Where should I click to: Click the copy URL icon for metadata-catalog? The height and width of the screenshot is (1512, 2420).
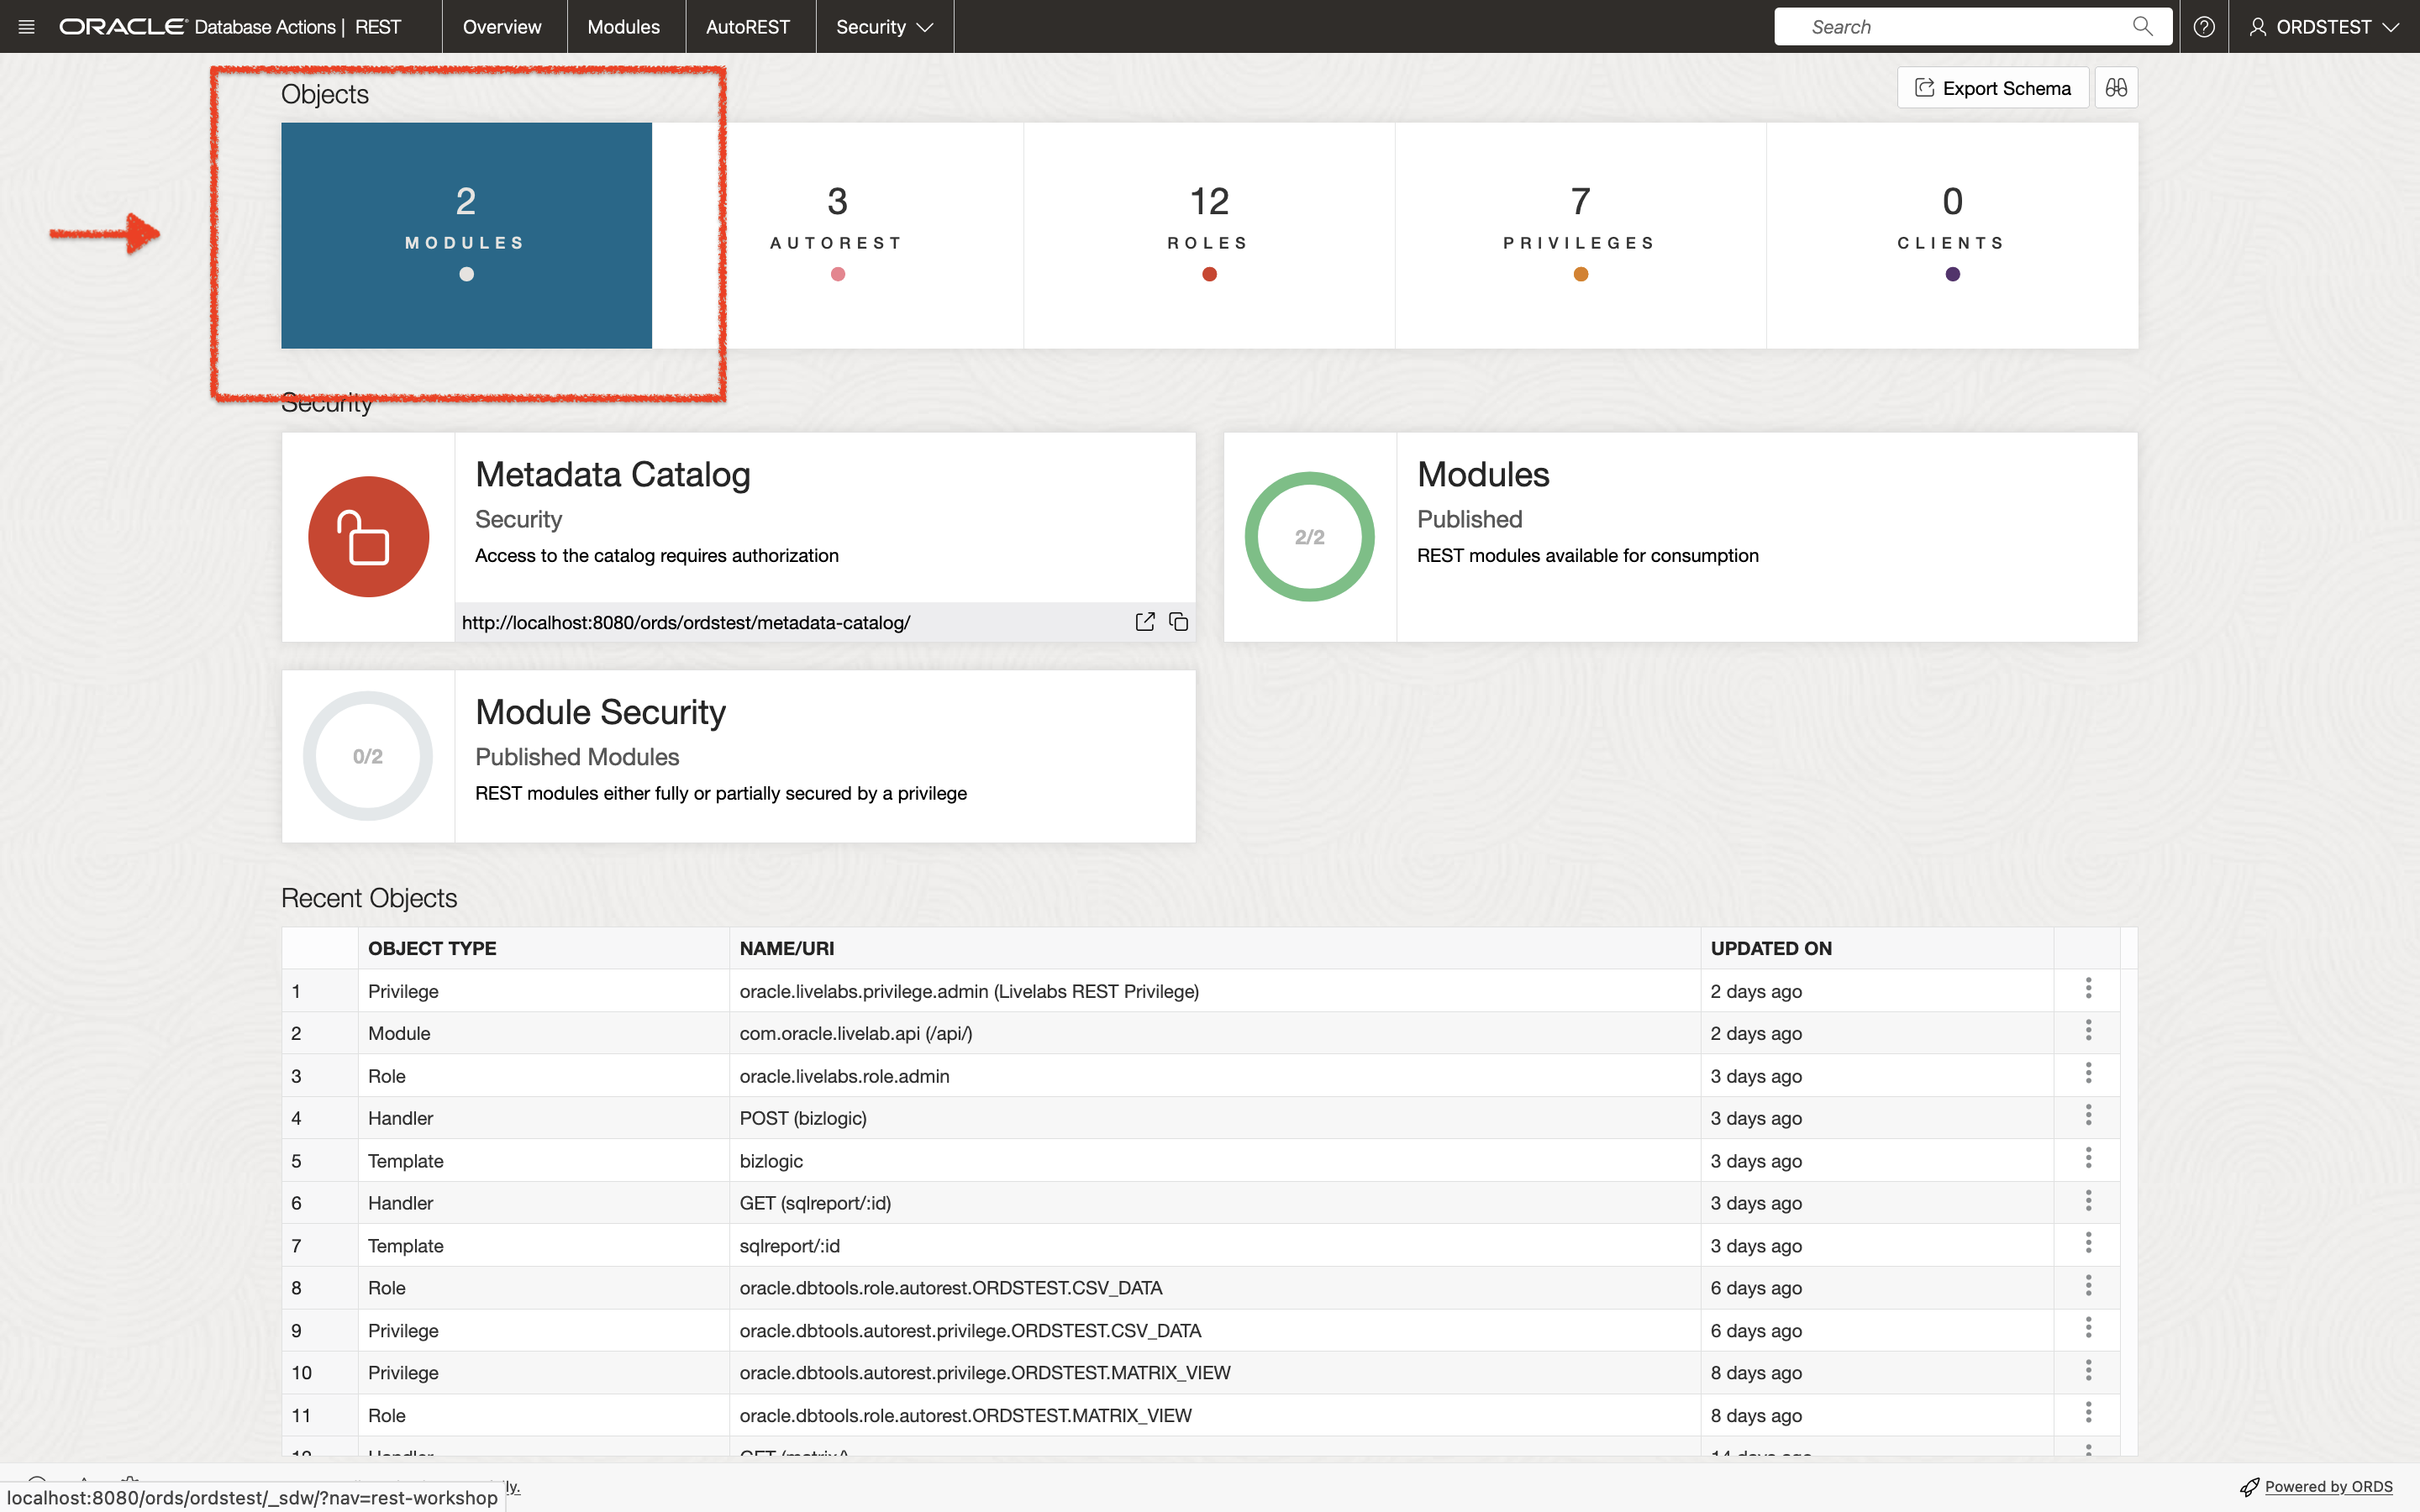tap(1176, 622)
